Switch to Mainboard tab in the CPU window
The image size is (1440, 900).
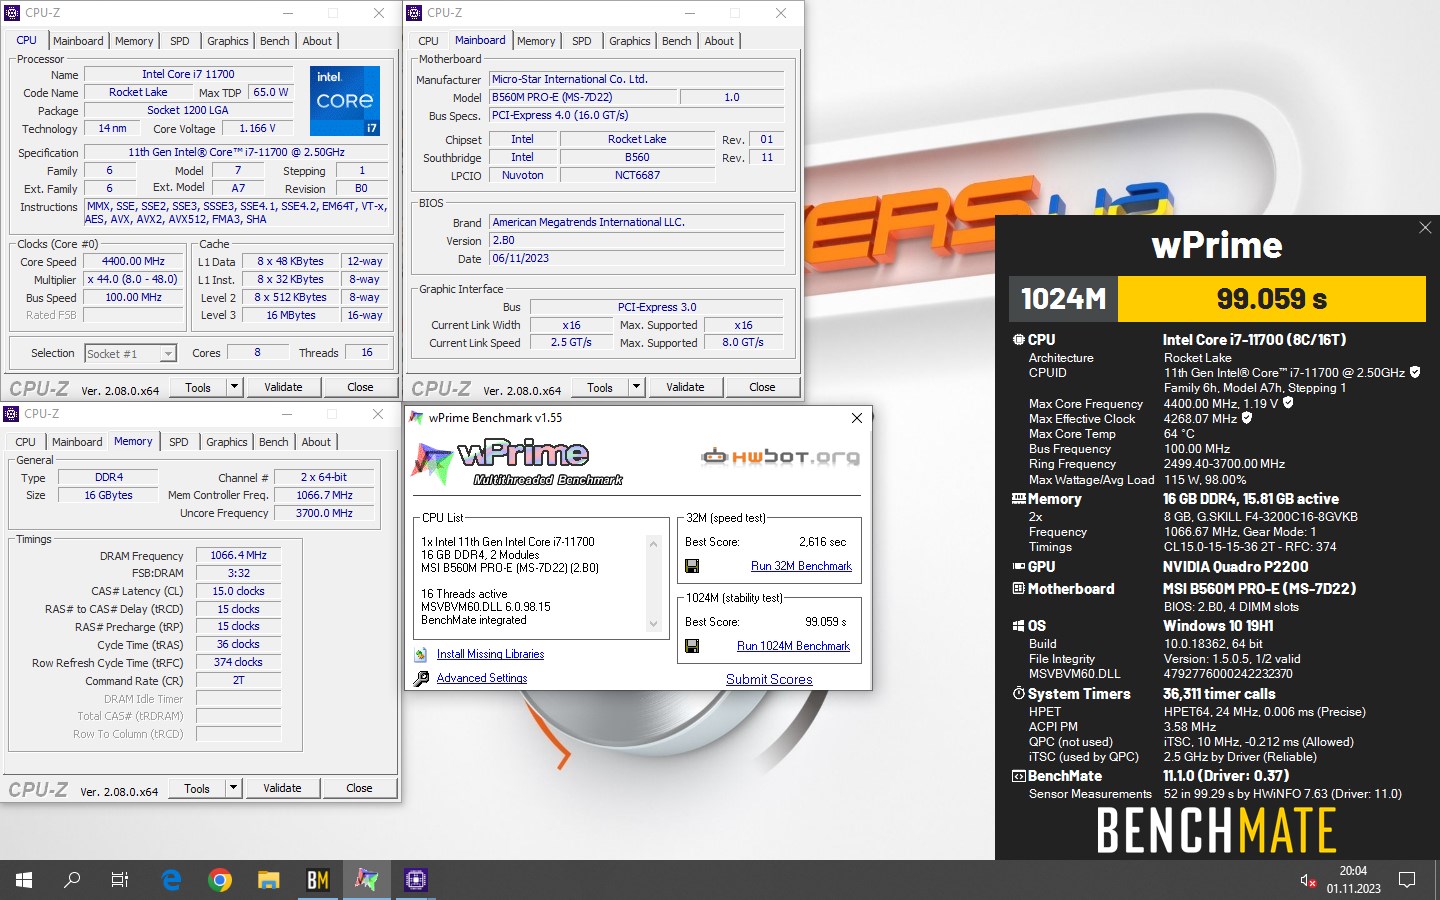[x=78, y=41]
